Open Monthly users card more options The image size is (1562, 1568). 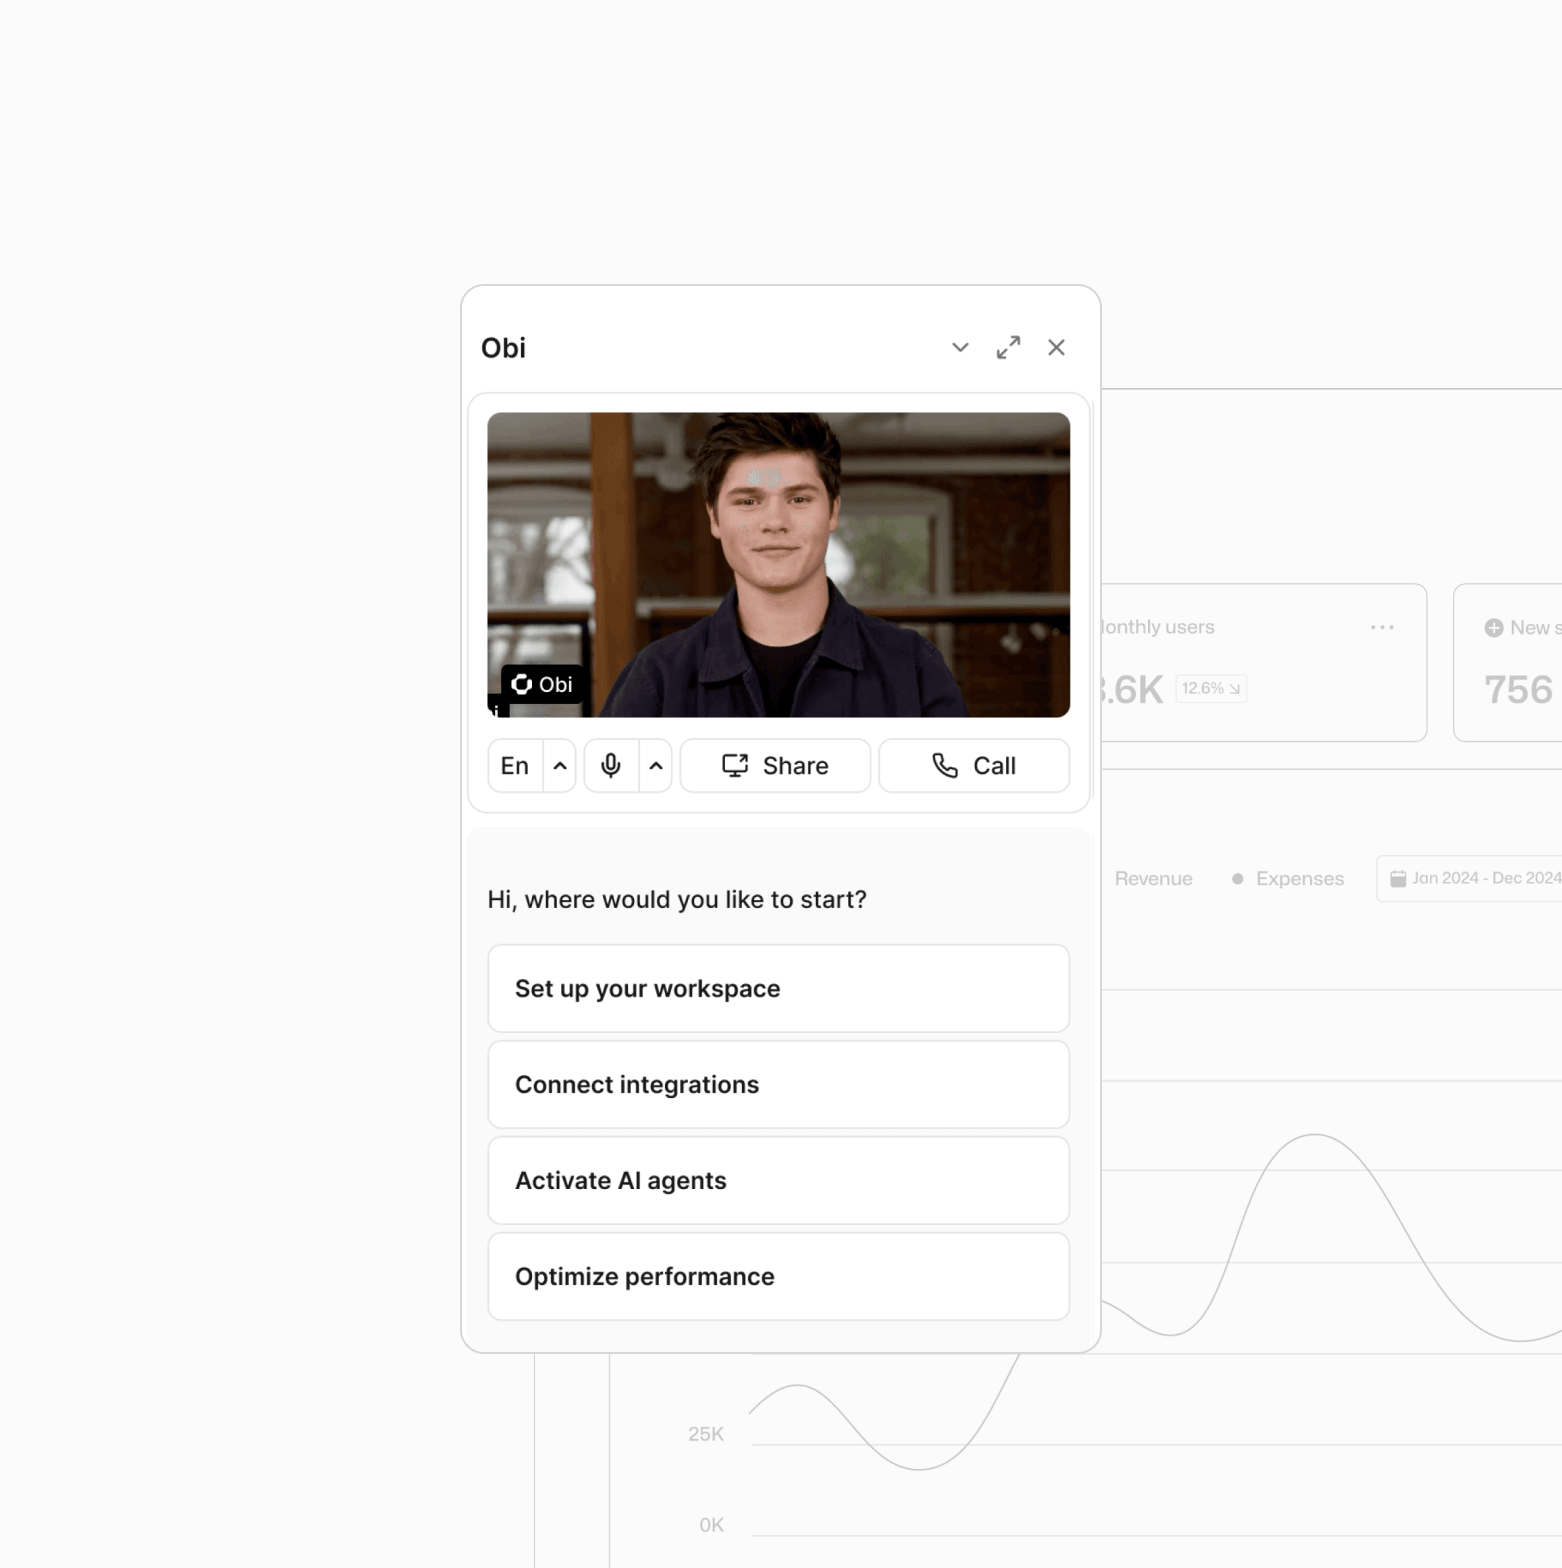1382,627
